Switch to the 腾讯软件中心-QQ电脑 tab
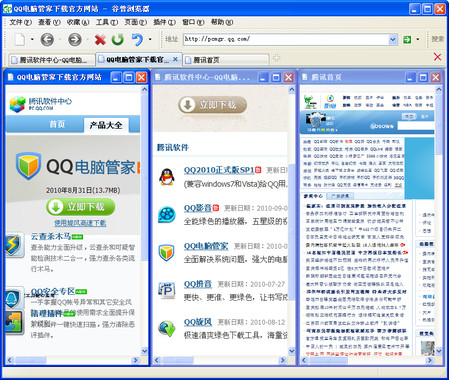Screen dimensions: 449x380 [x=52, y=60]
